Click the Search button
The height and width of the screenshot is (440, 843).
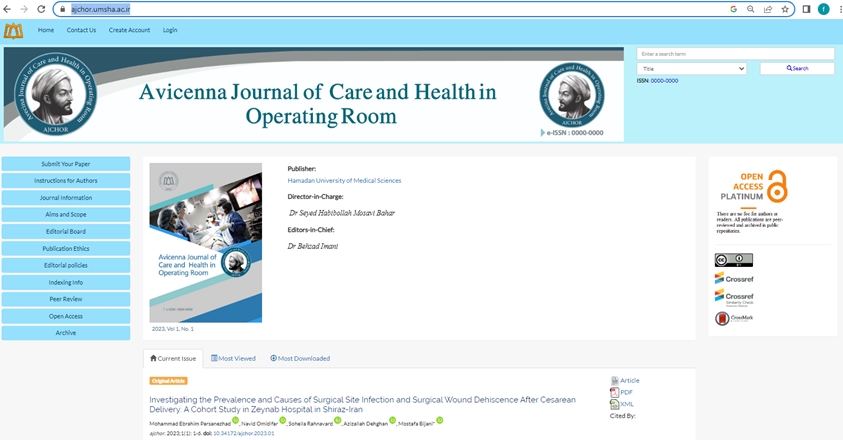(797, 68)
